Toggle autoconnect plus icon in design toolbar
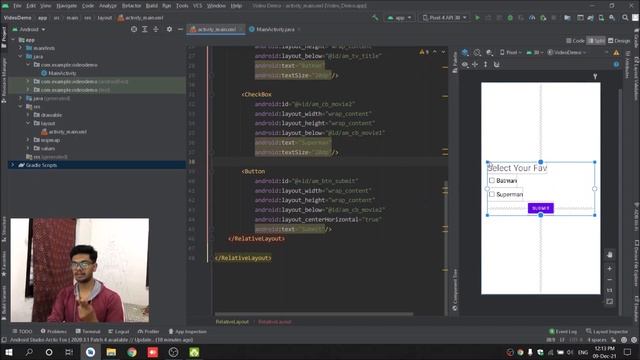The width and height of the screenshot is (640, 360). click(x=475, y=64)
